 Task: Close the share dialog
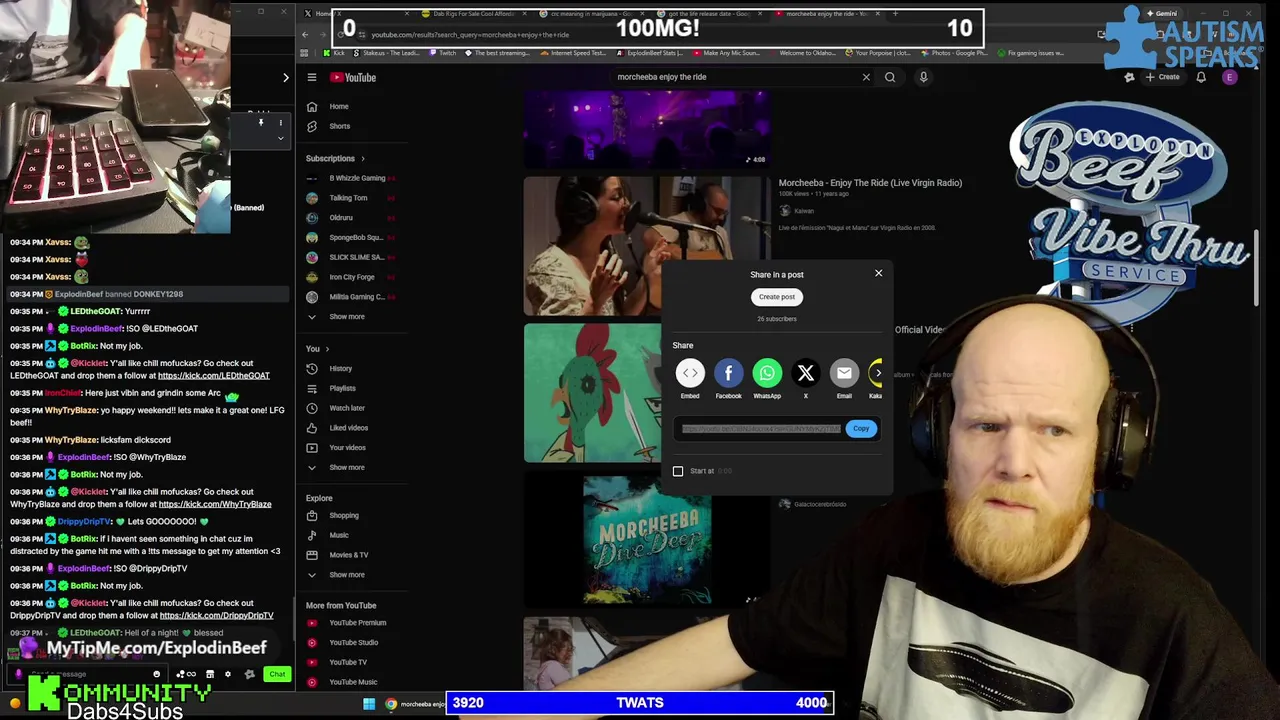click(x=879, y=273)
